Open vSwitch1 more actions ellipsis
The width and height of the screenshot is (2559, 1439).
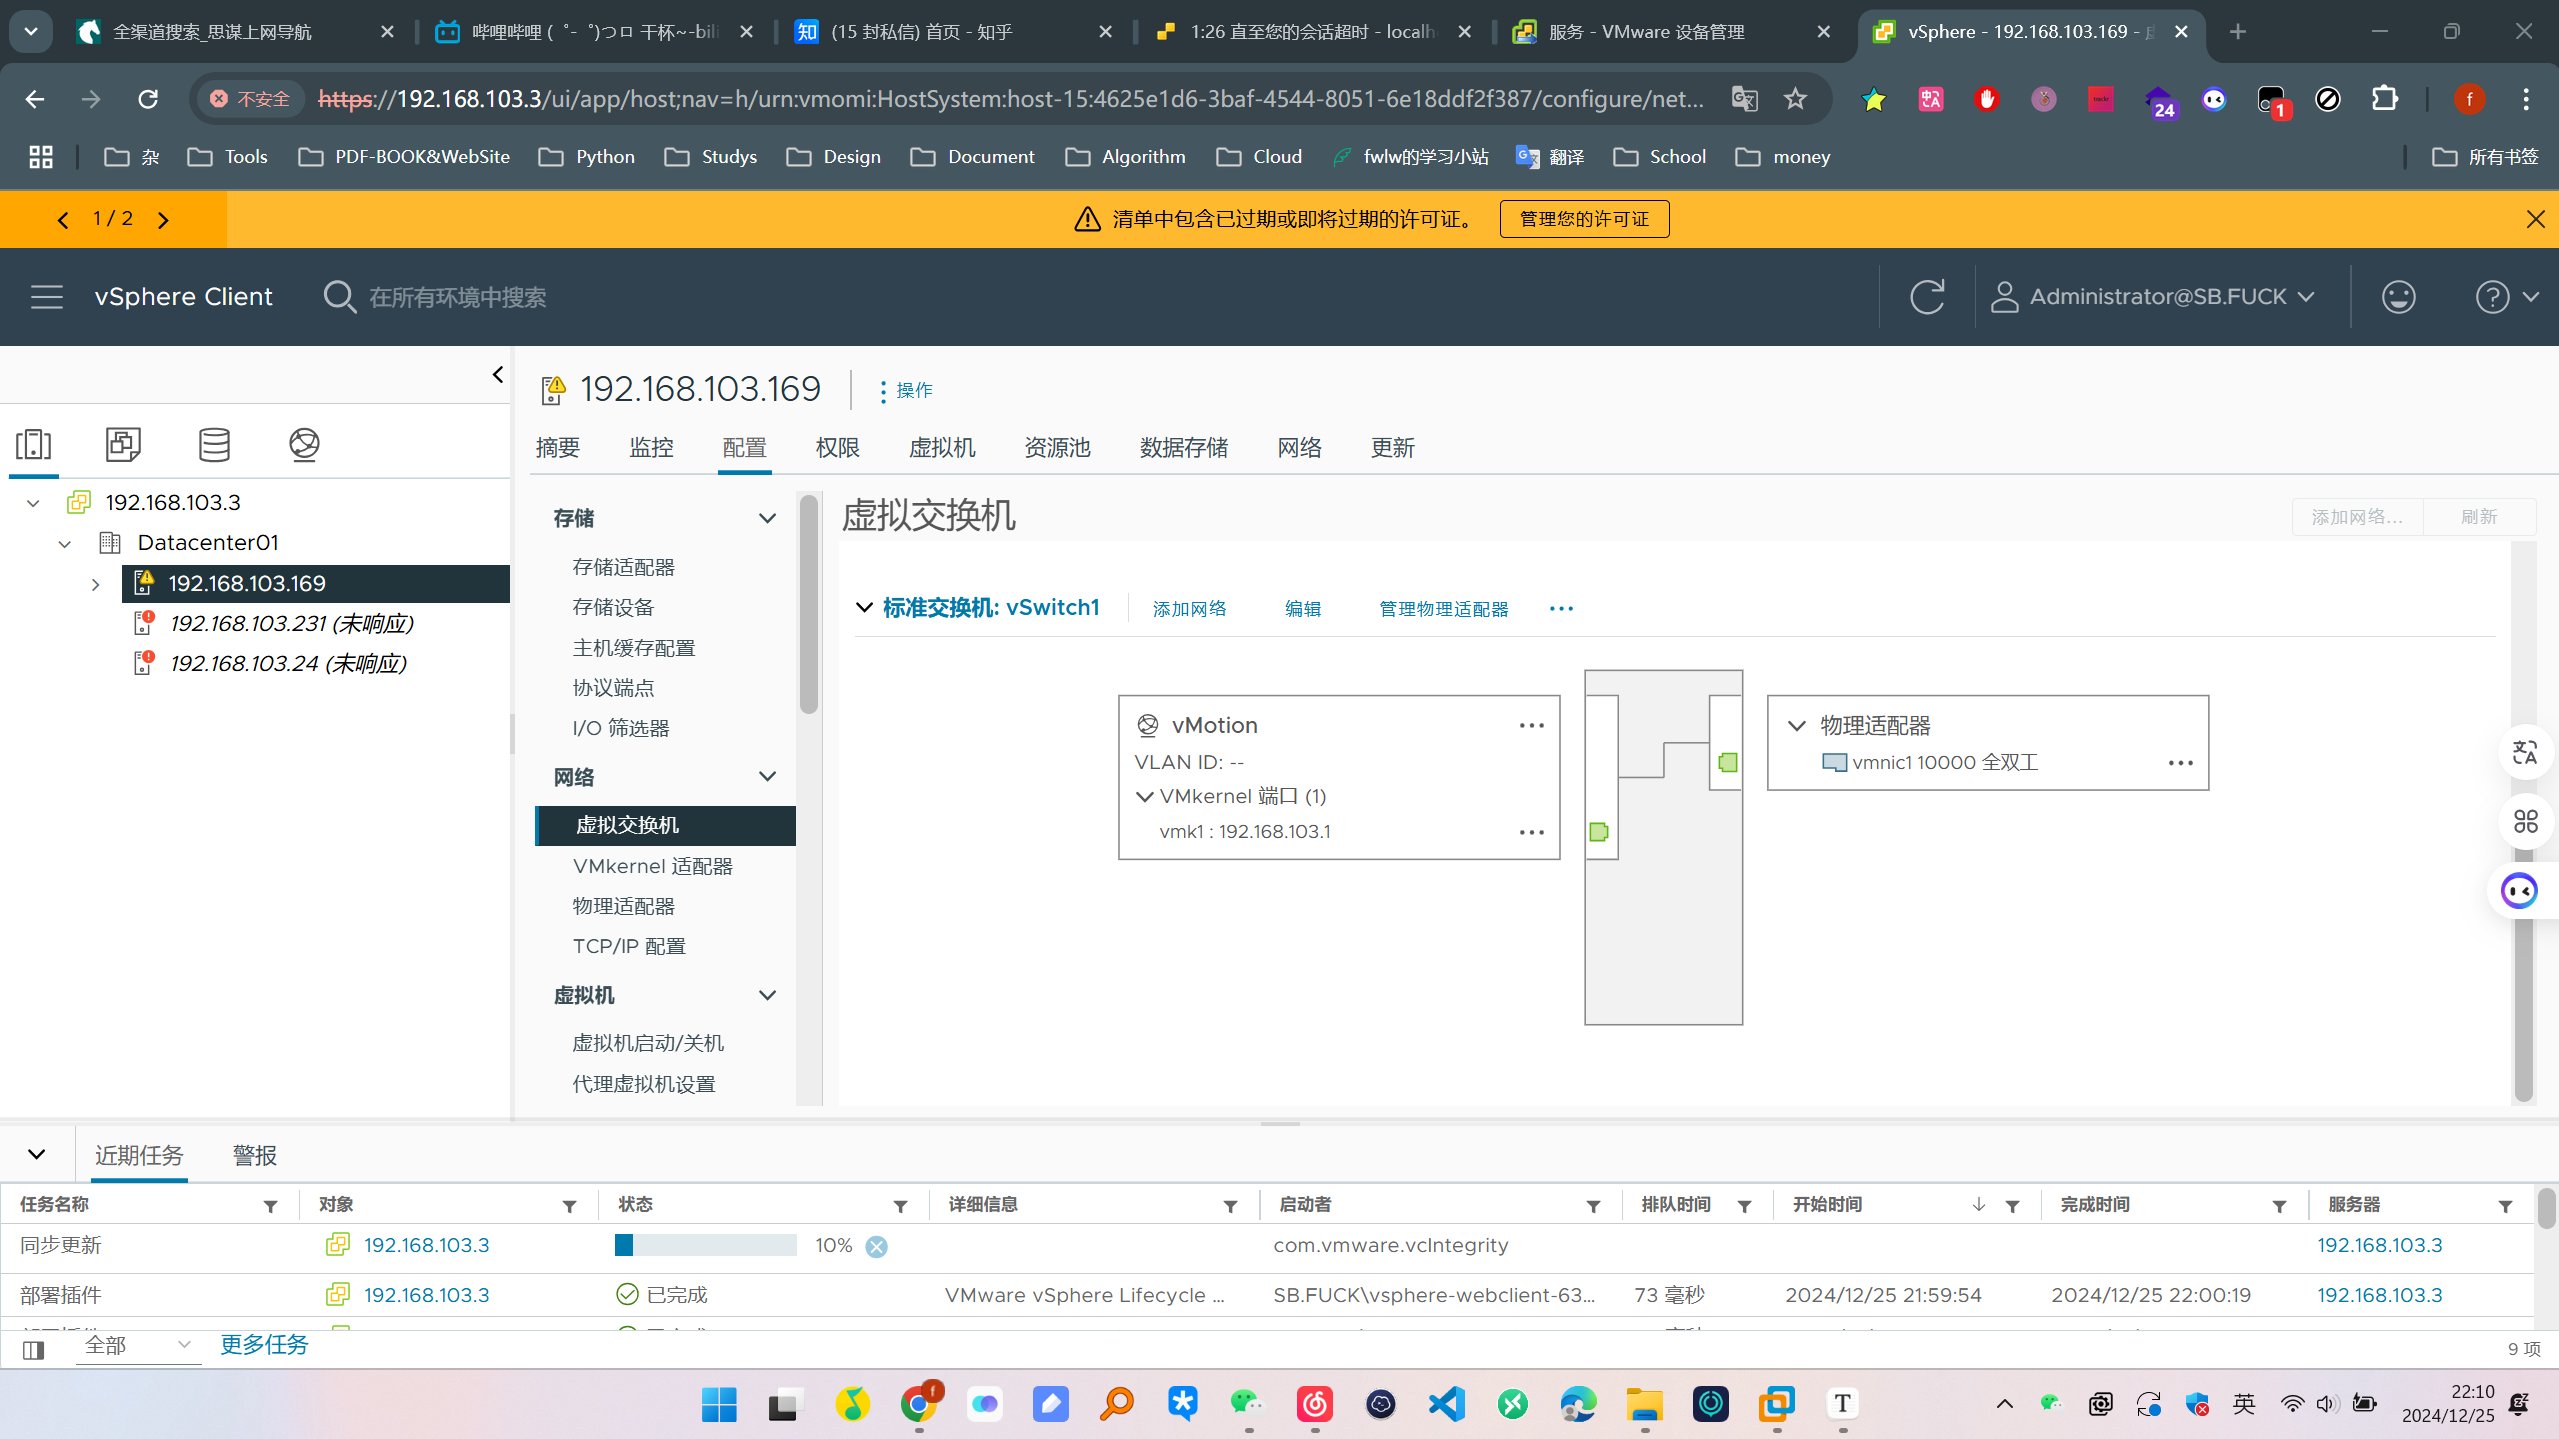pyautogui.click(x=1561, y=609)
